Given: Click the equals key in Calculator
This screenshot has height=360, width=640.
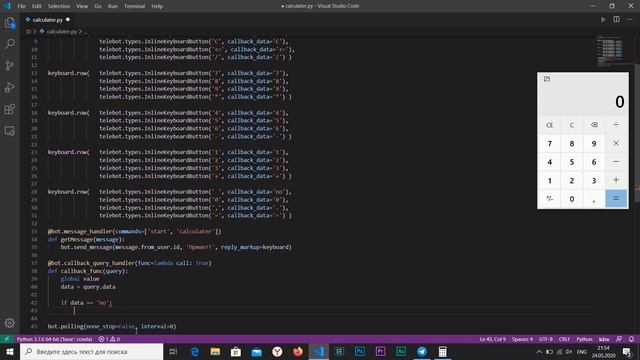Looking at the screenshot, I should tap(616, 198).
